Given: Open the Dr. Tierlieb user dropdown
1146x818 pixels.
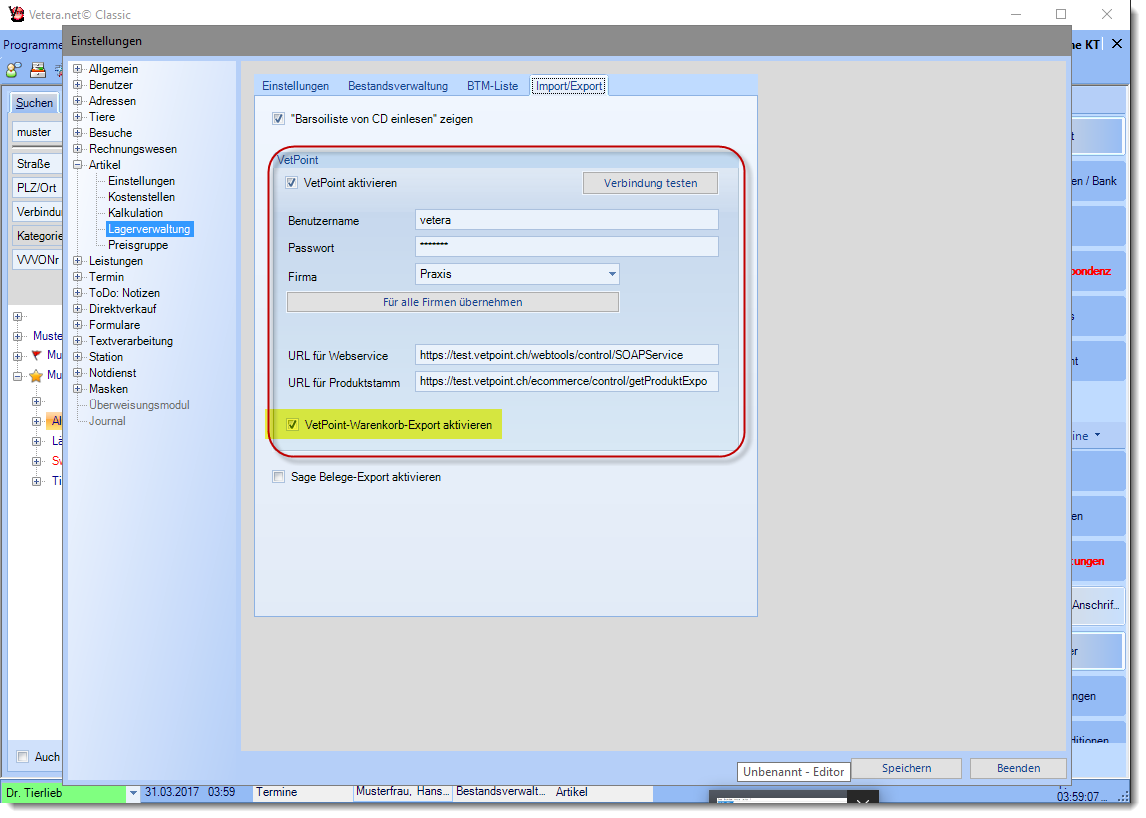Looking at the screenshot, I should (x=133, y=793).
